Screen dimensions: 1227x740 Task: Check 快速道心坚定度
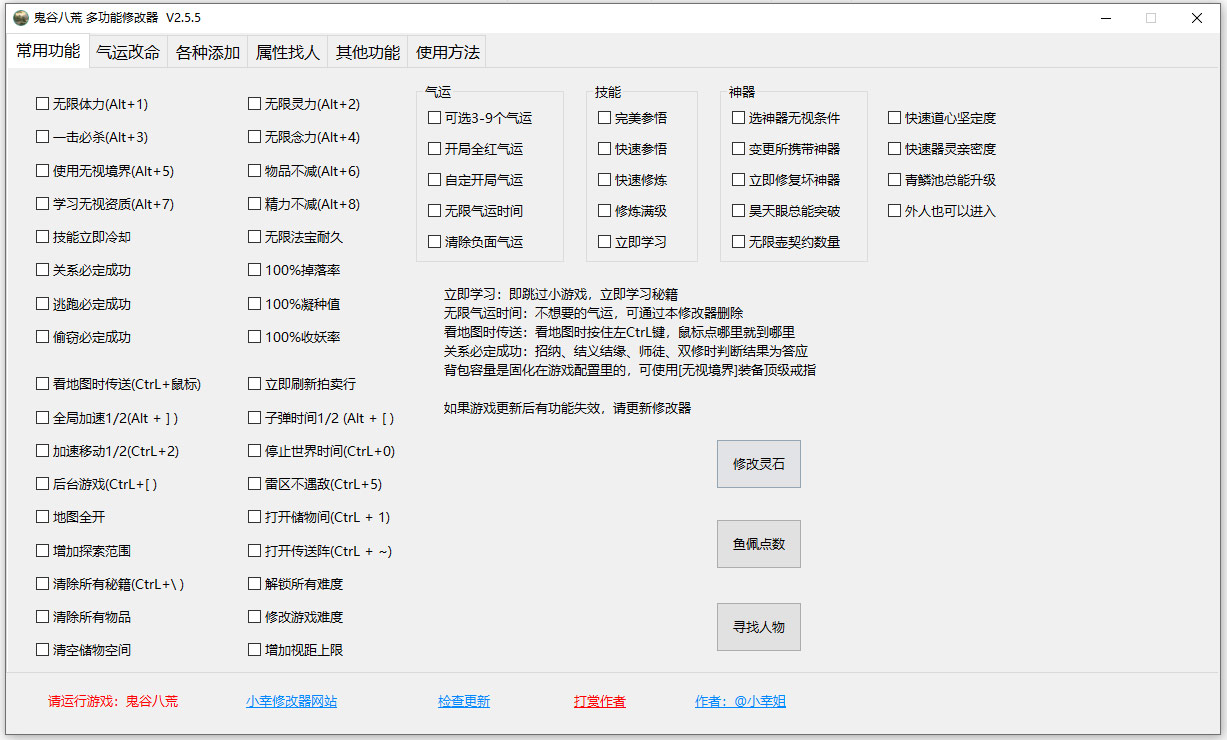click(893, 117)
